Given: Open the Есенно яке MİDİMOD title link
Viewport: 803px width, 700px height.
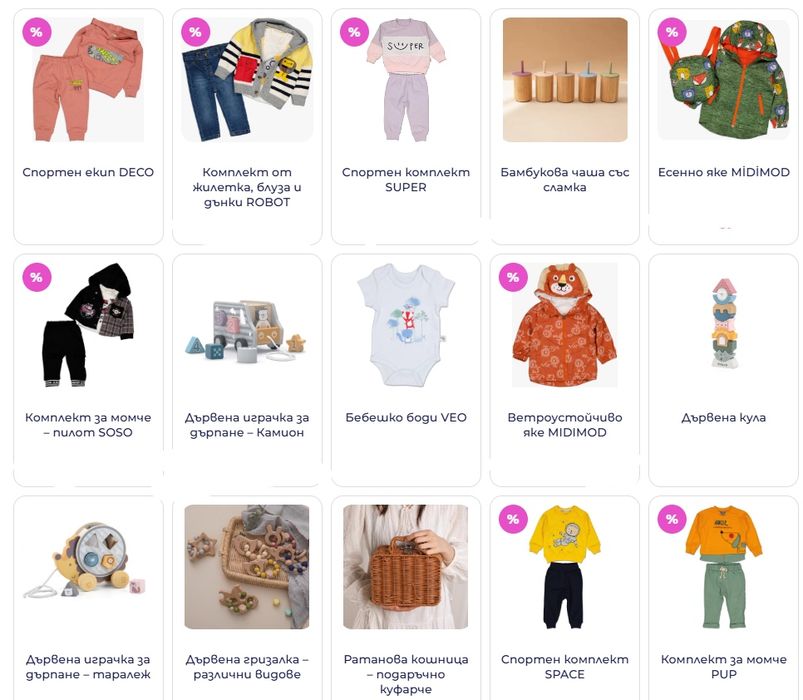Looking at the screenshot, I should click(724, 172).
